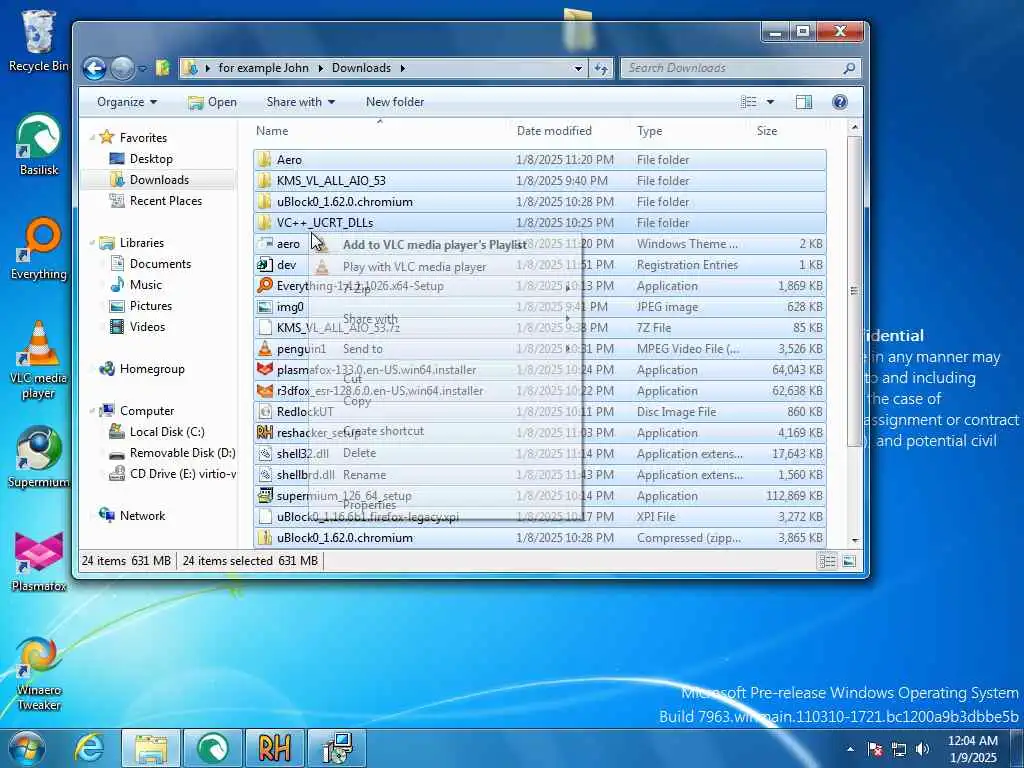
Task: Click New folder button
Action: 395,102
